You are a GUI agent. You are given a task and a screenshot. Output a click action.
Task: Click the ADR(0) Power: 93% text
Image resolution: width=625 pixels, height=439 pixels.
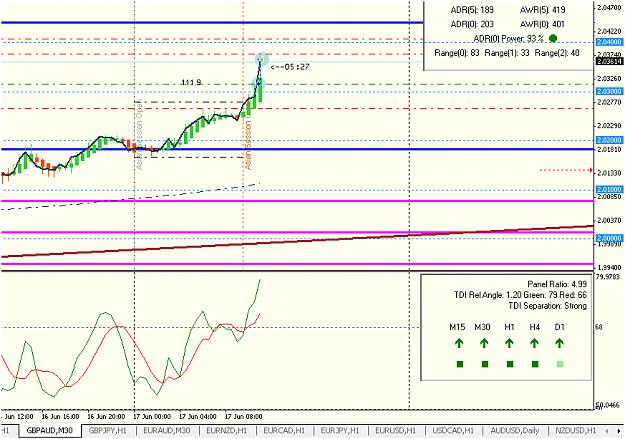(509, 39)
